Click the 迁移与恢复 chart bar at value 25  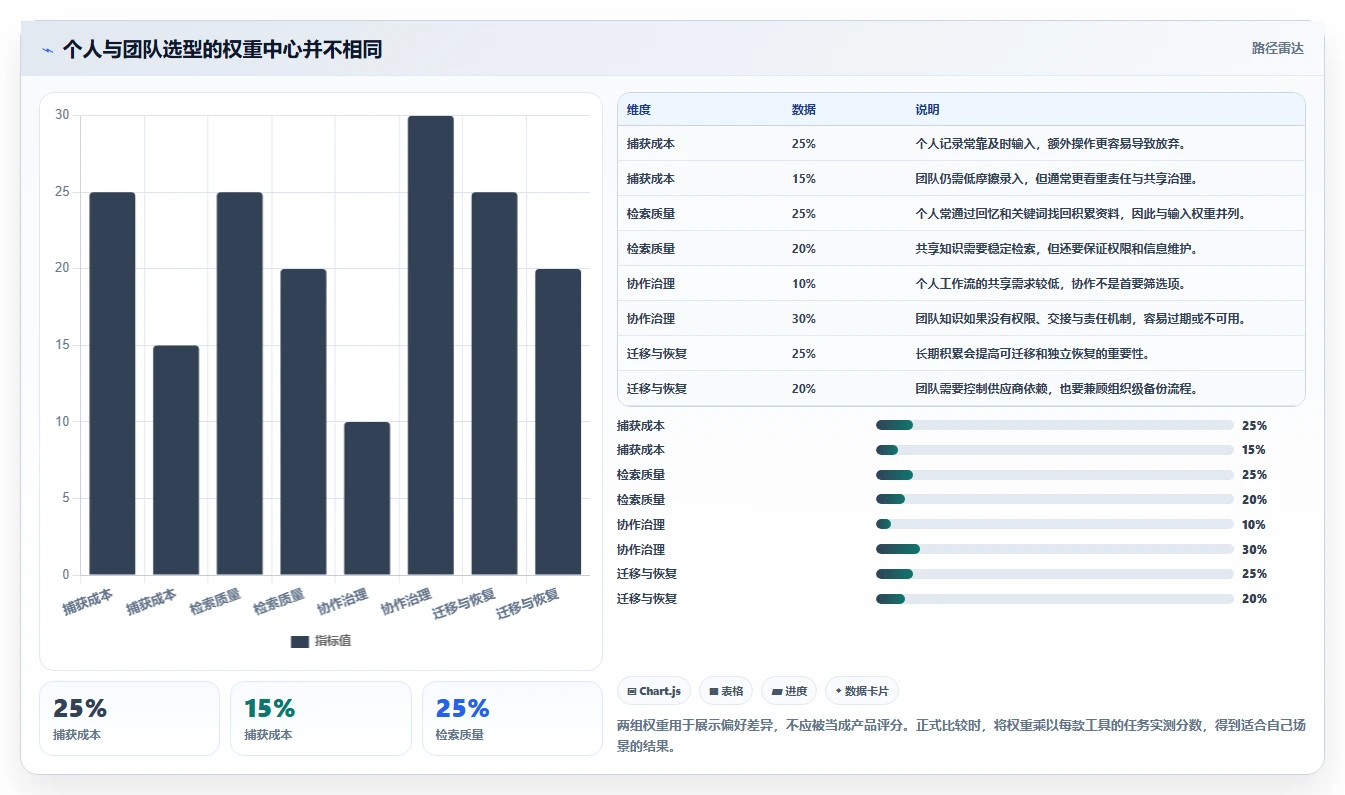click(494, 383)
